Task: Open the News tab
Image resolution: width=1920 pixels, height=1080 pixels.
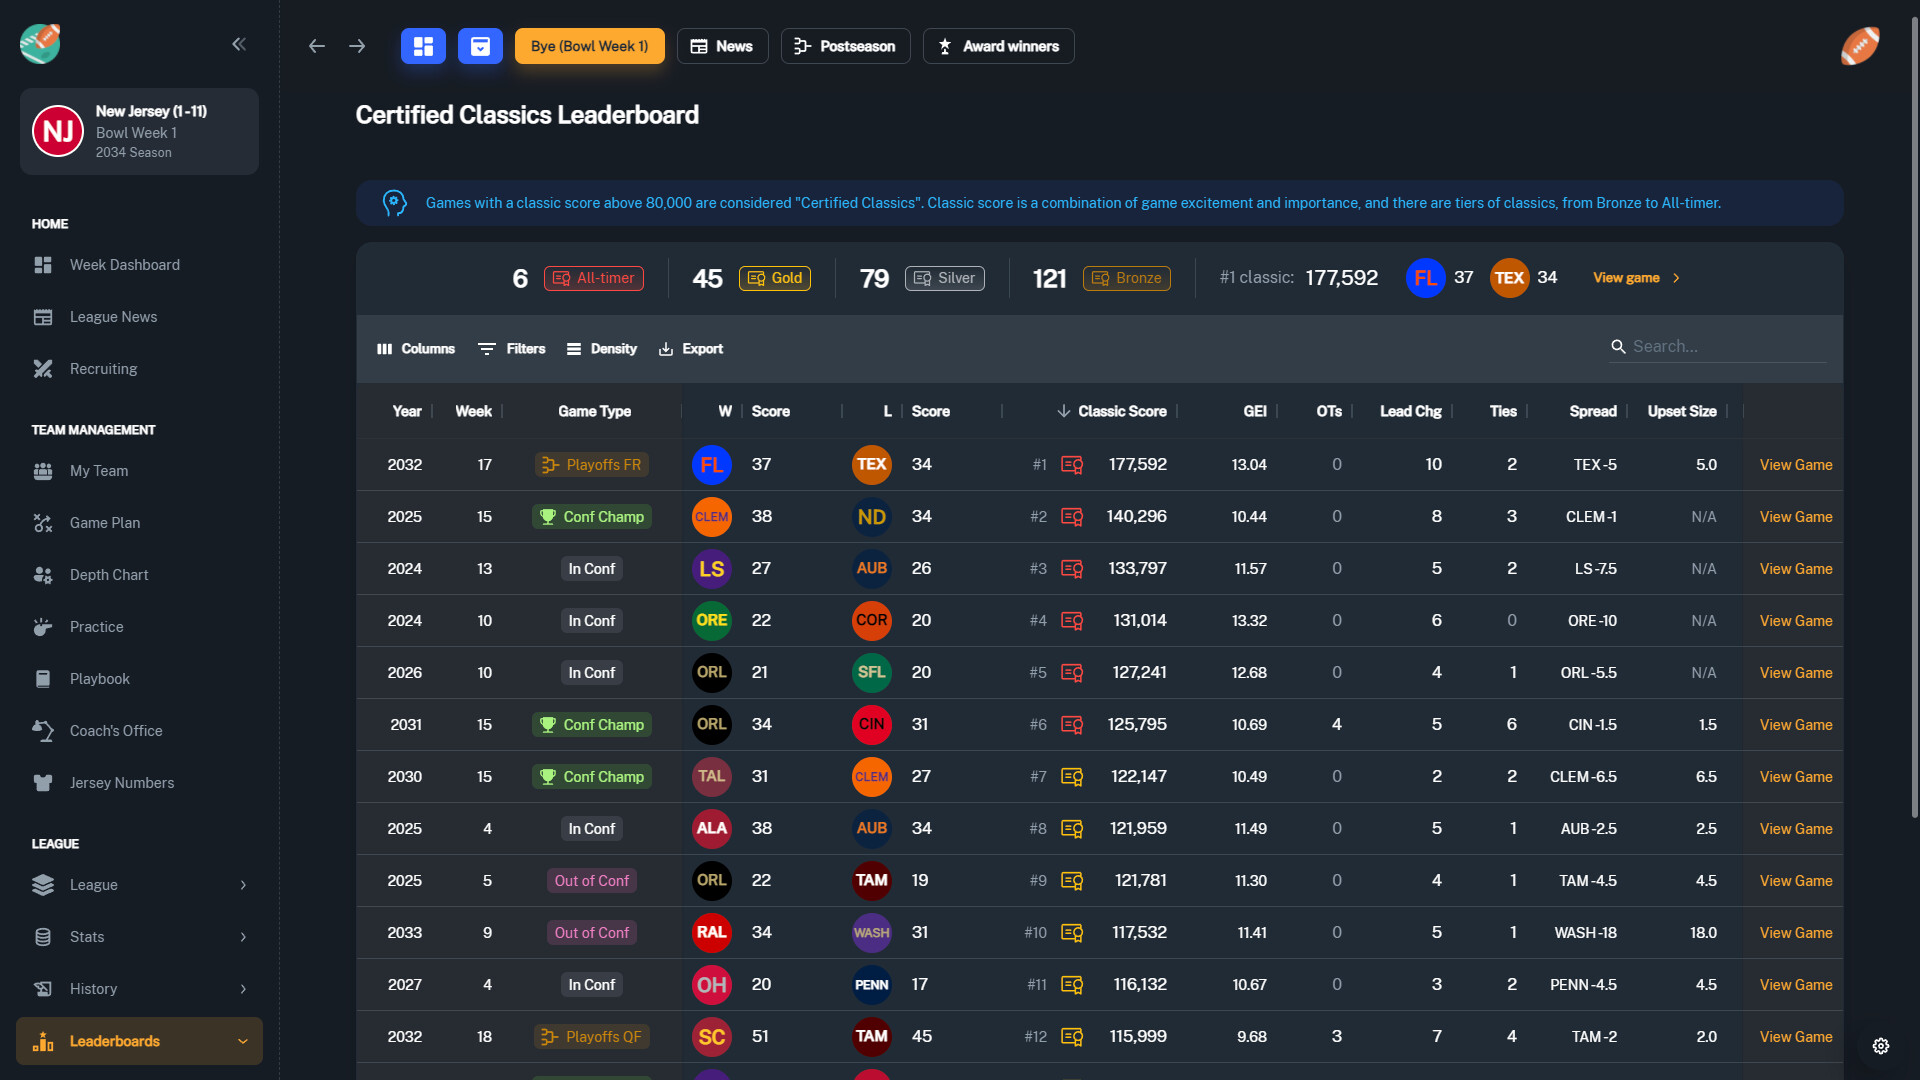Action: (722, 46)
